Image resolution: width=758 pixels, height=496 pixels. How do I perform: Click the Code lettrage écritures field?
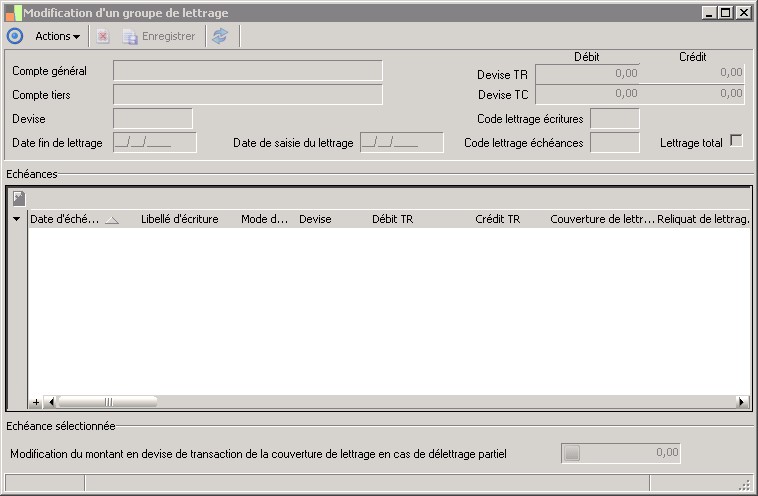(x=615, y=118)
